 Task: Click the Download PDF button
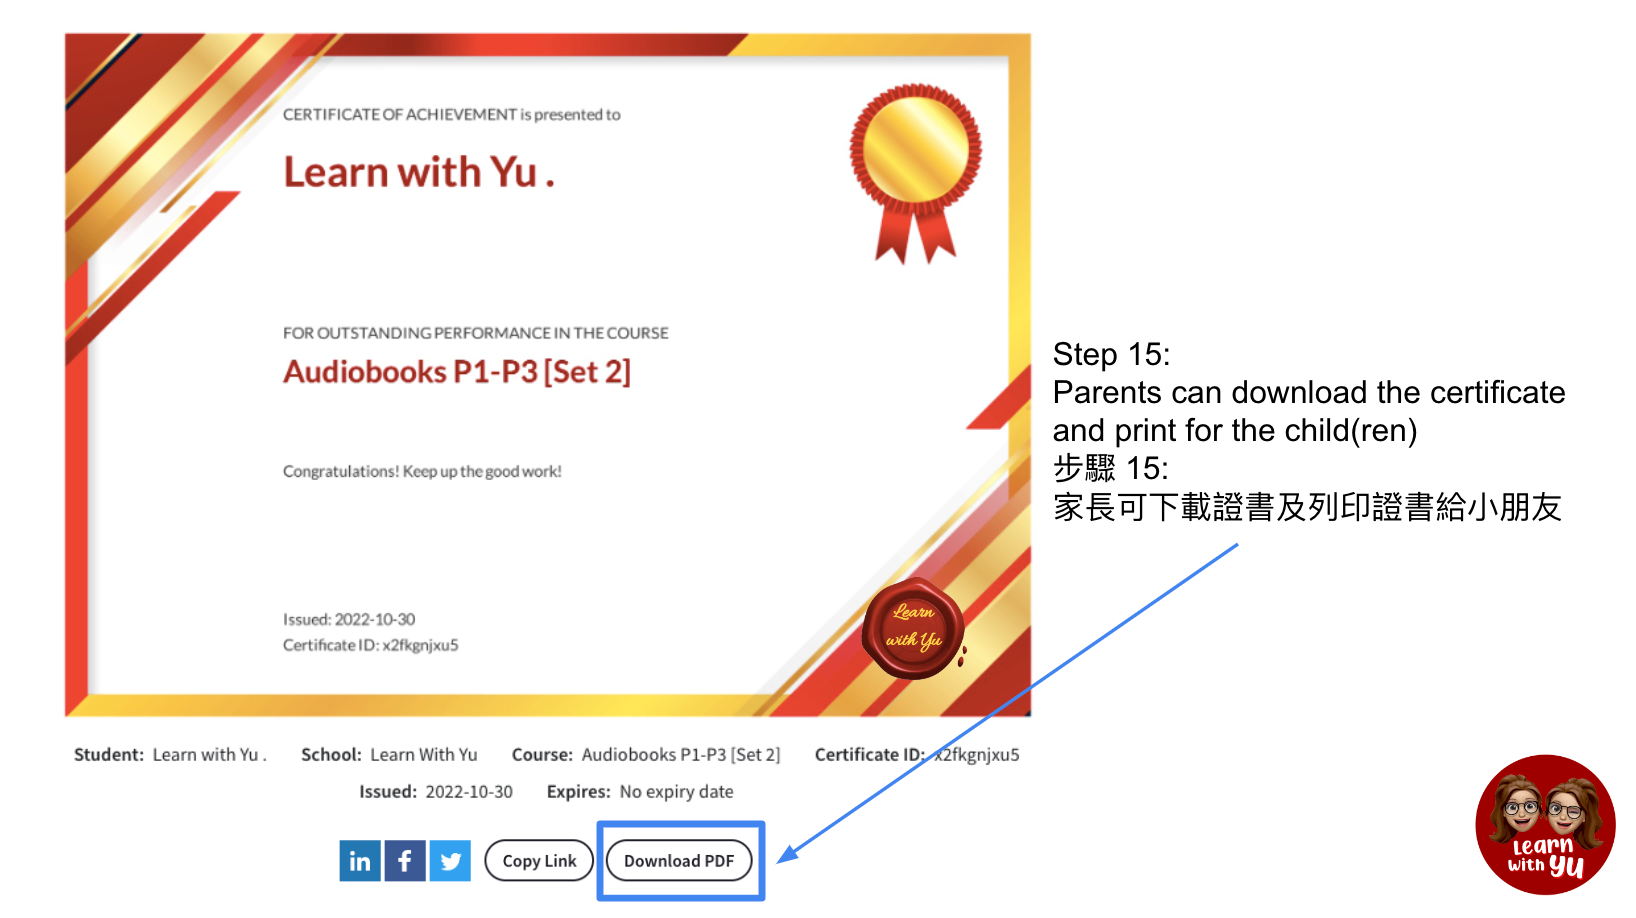click(x=679, y=861)
